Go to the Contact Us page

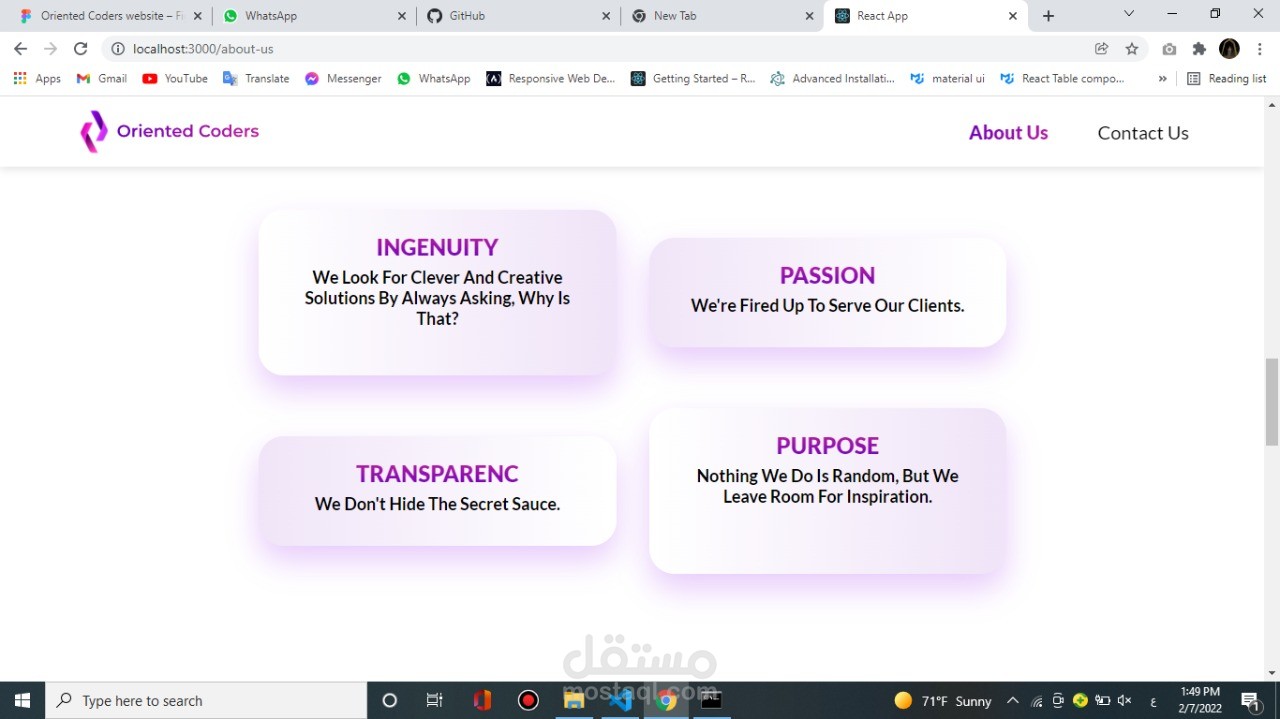pyautogui.click(x=1143, y=132)
